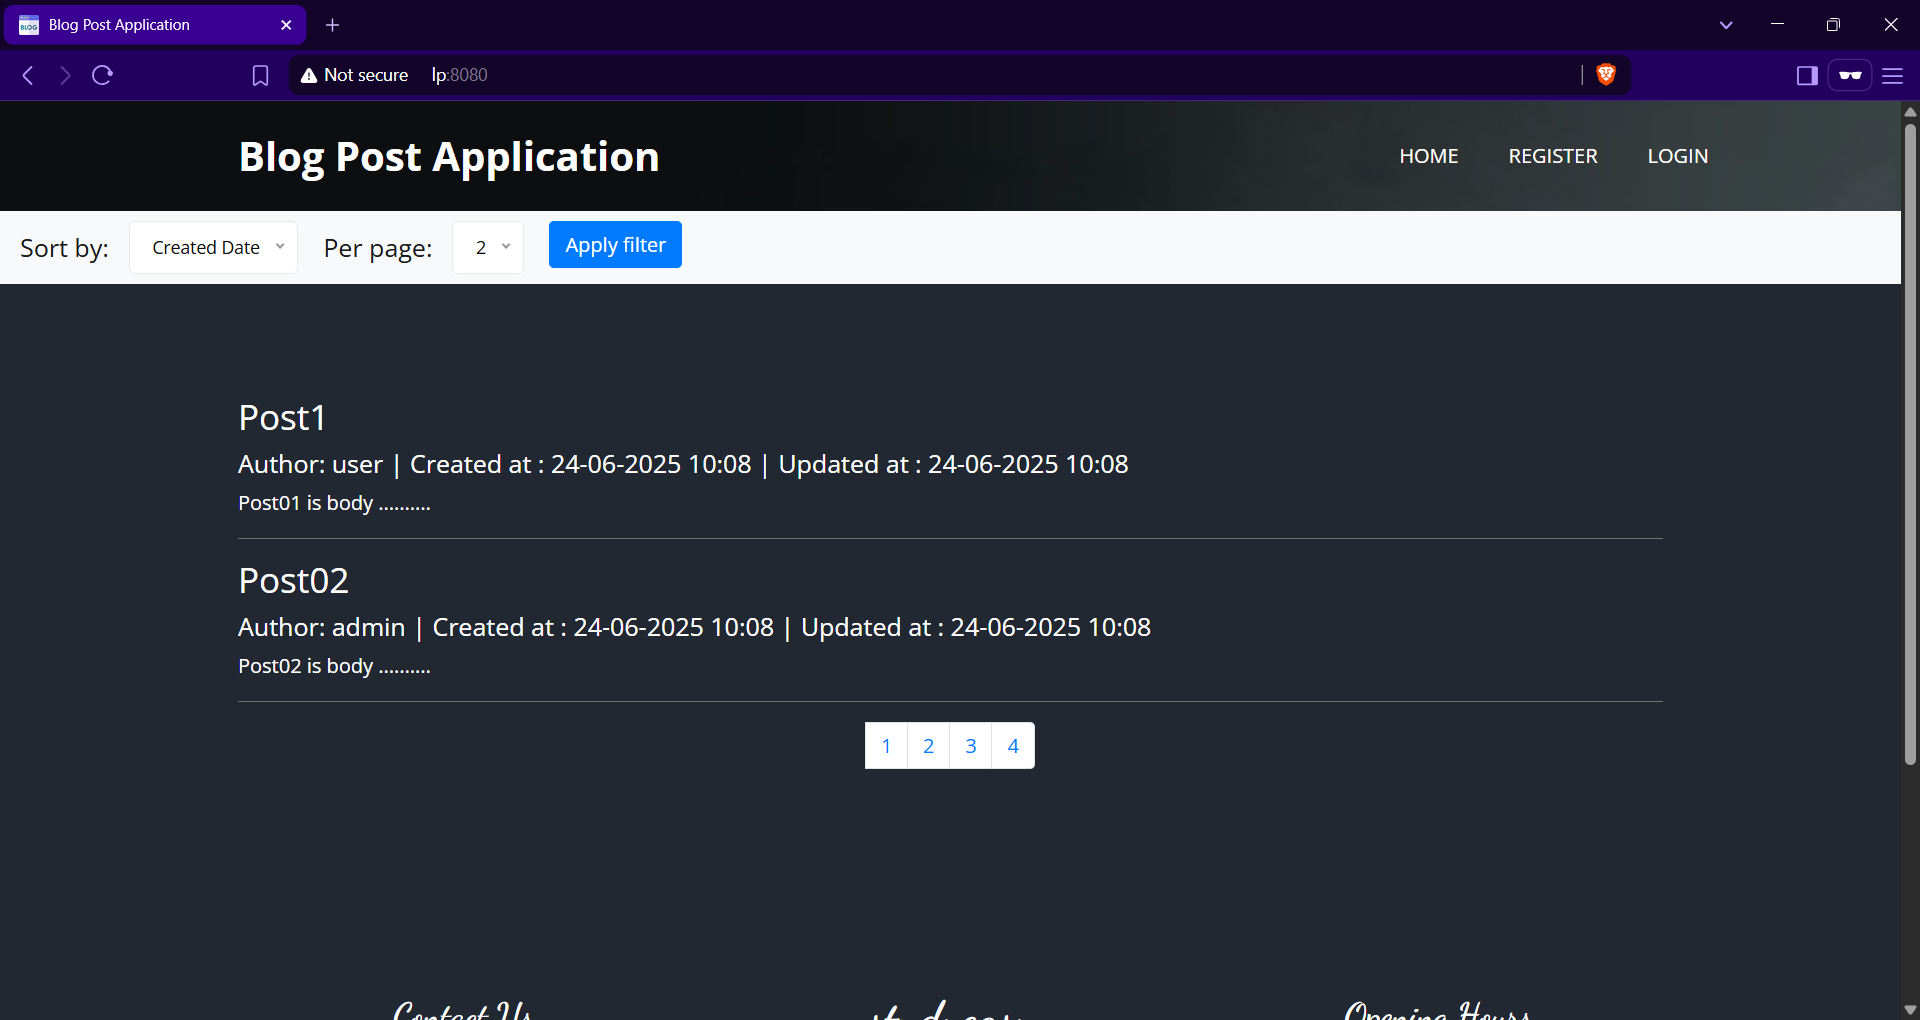This screenshot has width=1920, height=1020.
Task: Go to pagination page 3
Action: click(970, 746)
